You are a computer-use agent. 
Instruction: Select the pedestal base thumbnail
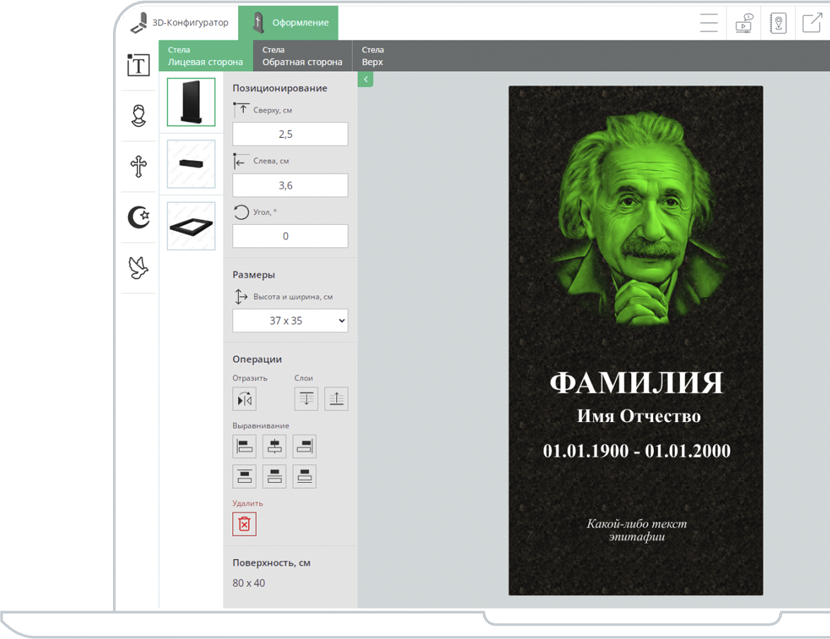pos(191,164)
